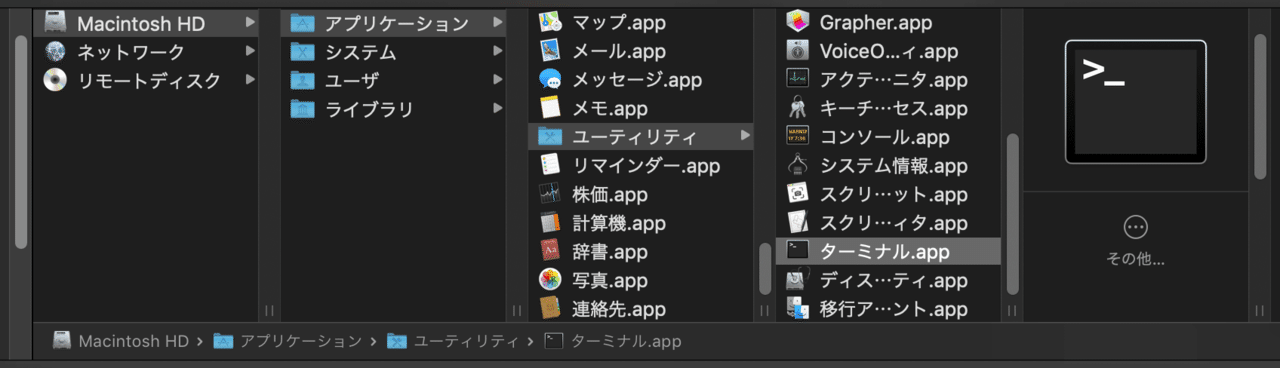This screenshot has height=368, width=1280.
Task: Click the 写真.app photos icon
Action: click(x=550, y=280)
